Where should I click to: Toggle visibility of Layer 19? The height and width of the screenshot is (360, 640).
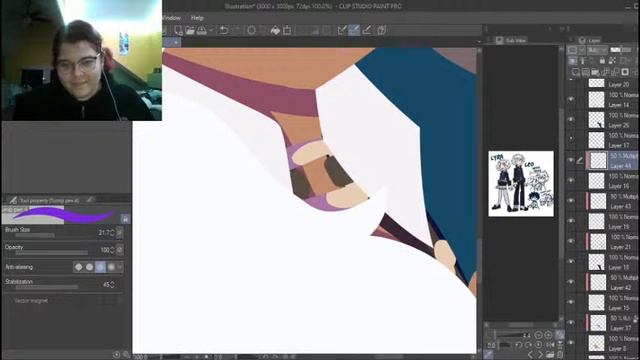pyautogui.click(x=571, y=221)
